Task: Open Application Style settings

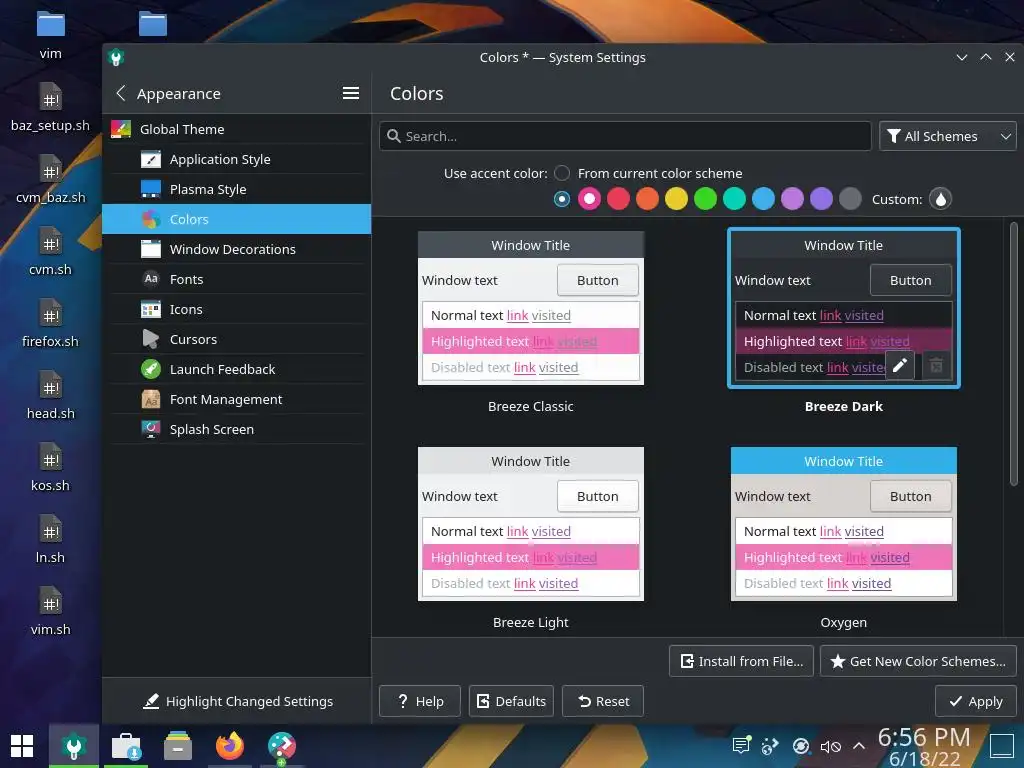Action: 236,159
